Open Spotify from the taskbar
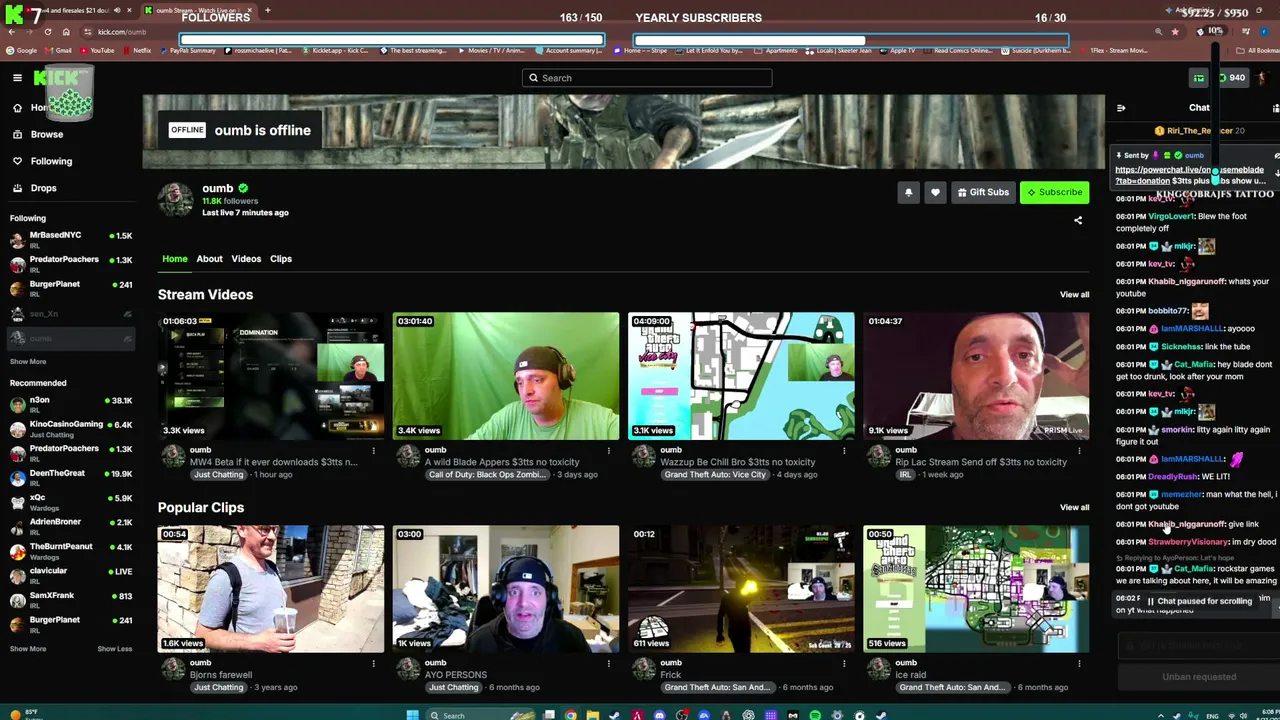The image size is (1280, 720). [x=815, y=715]
